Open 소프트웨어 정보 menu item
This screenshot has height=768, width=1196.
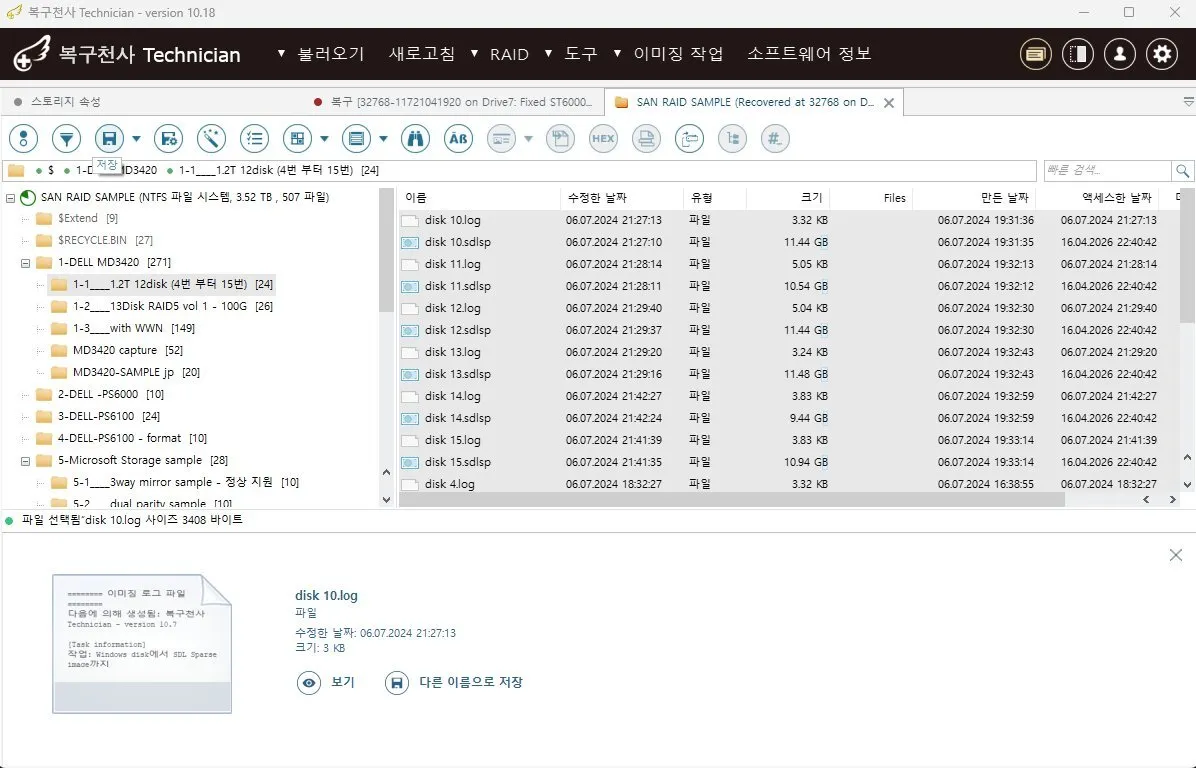click(809, 54)
